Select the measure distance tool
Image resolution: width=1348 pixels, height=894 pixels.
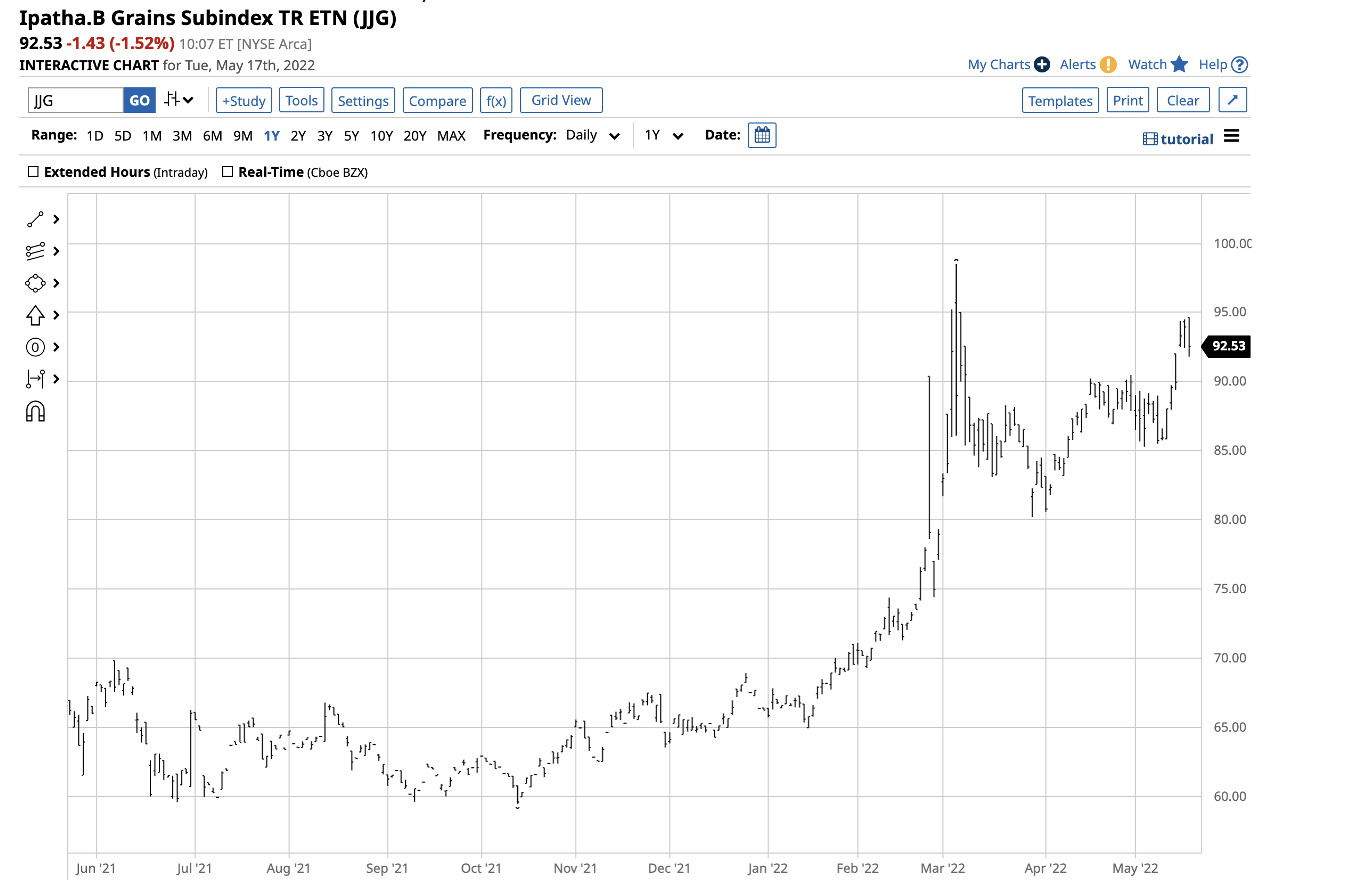pos(35,379)
